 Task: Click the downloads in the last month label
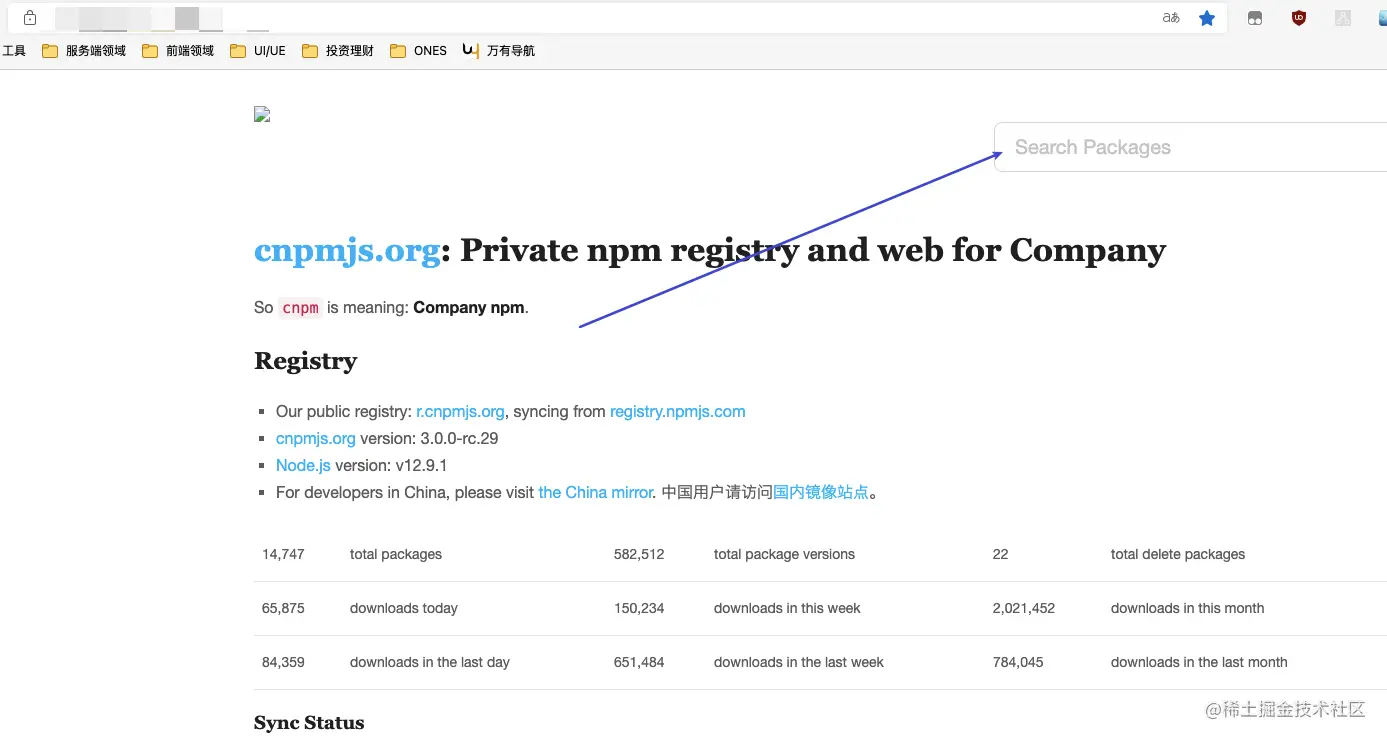(1199, 662)
